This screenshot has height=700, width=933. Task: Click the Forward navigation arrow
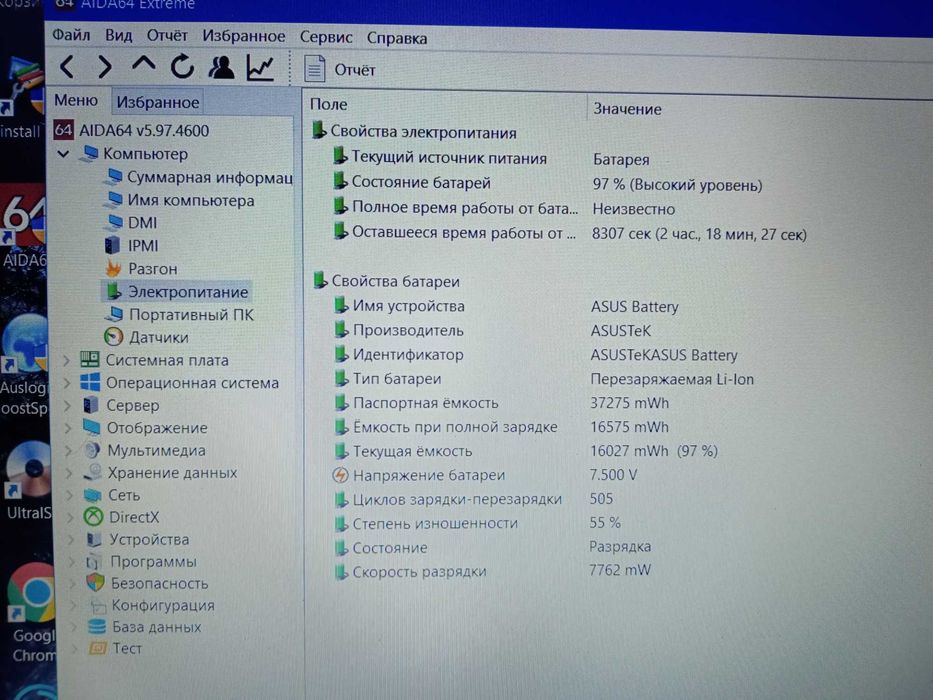(x=105, y=67)
